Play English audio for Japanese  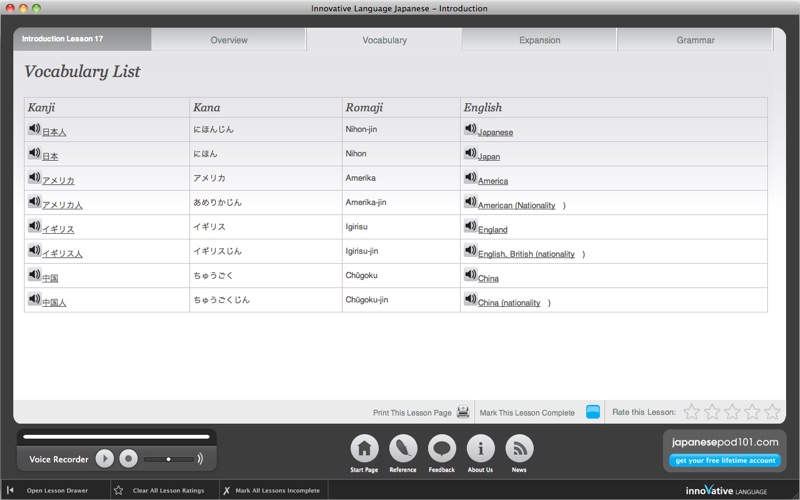(470, 129)
